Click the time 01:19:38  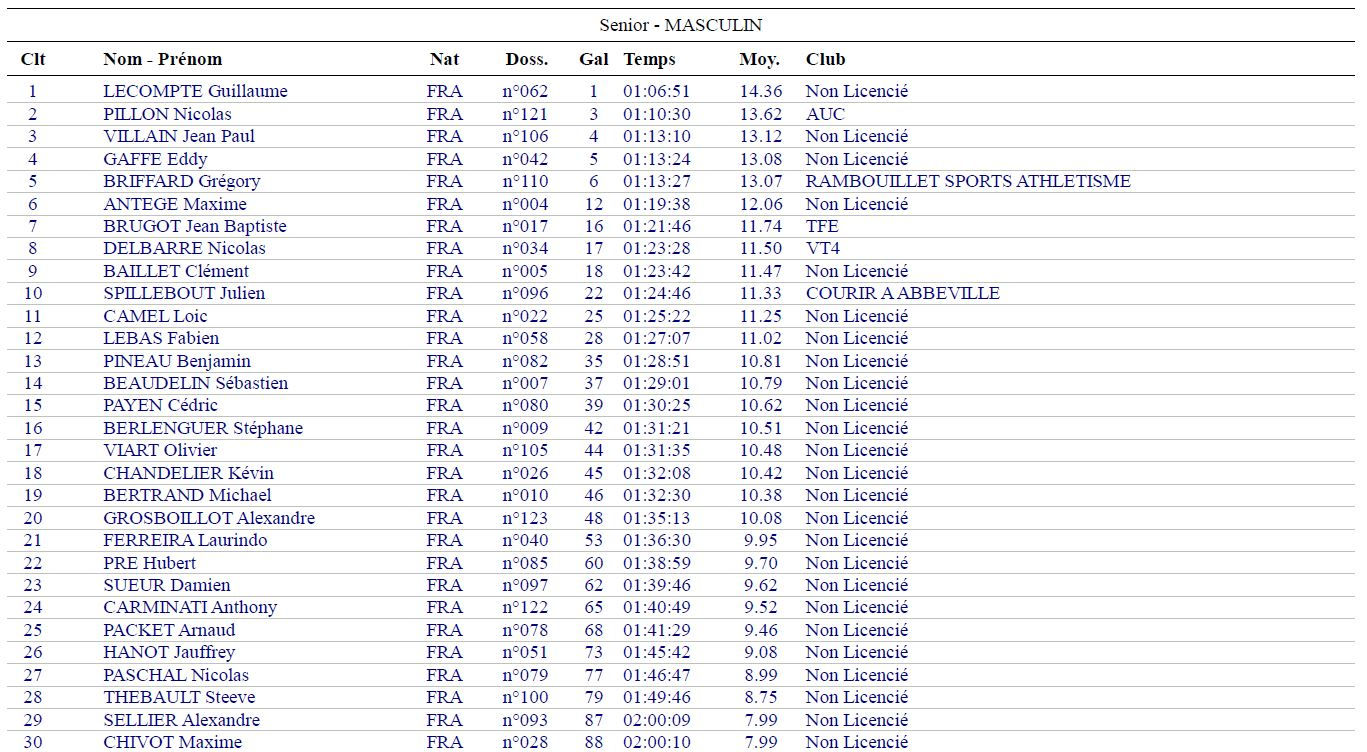coord(657,204)
